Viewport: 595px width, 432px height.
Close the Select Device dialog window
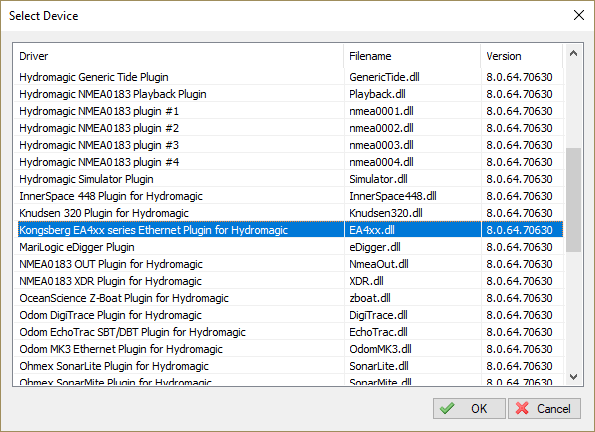click(579, 15)
